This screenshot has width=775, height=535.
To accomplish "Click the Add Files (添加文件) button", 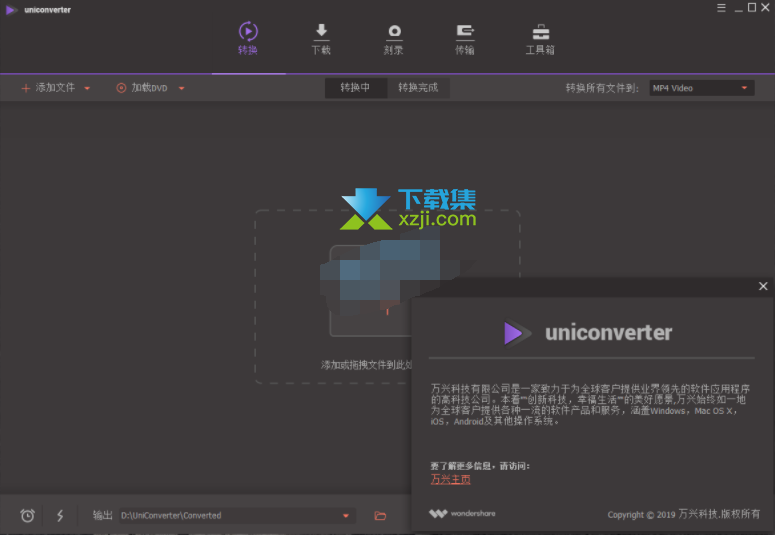I will coord(48,88).
